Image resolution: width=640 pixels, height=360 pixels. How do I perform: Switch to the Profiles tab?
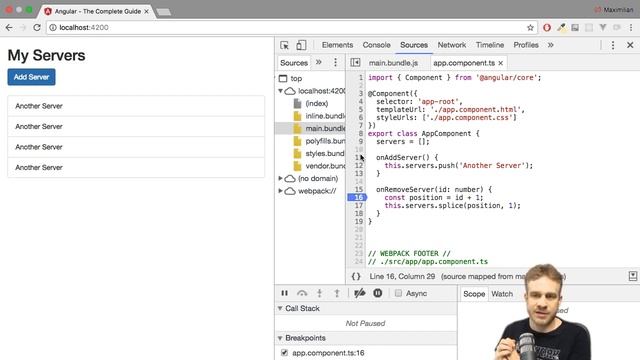click(526, 45)
